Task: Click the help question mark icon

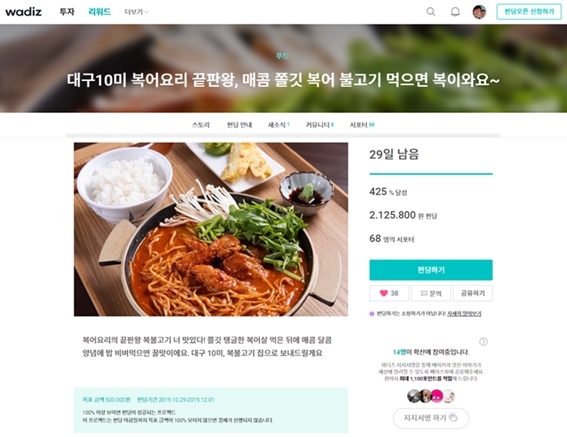Action: click(483, 341)
